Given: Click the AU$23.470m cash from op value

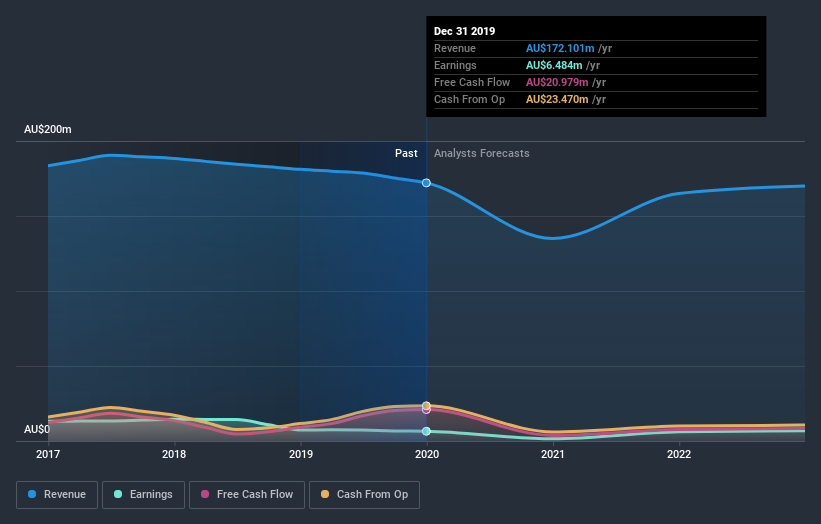Looking at the screenshot, I should click(x=557, y=99).
